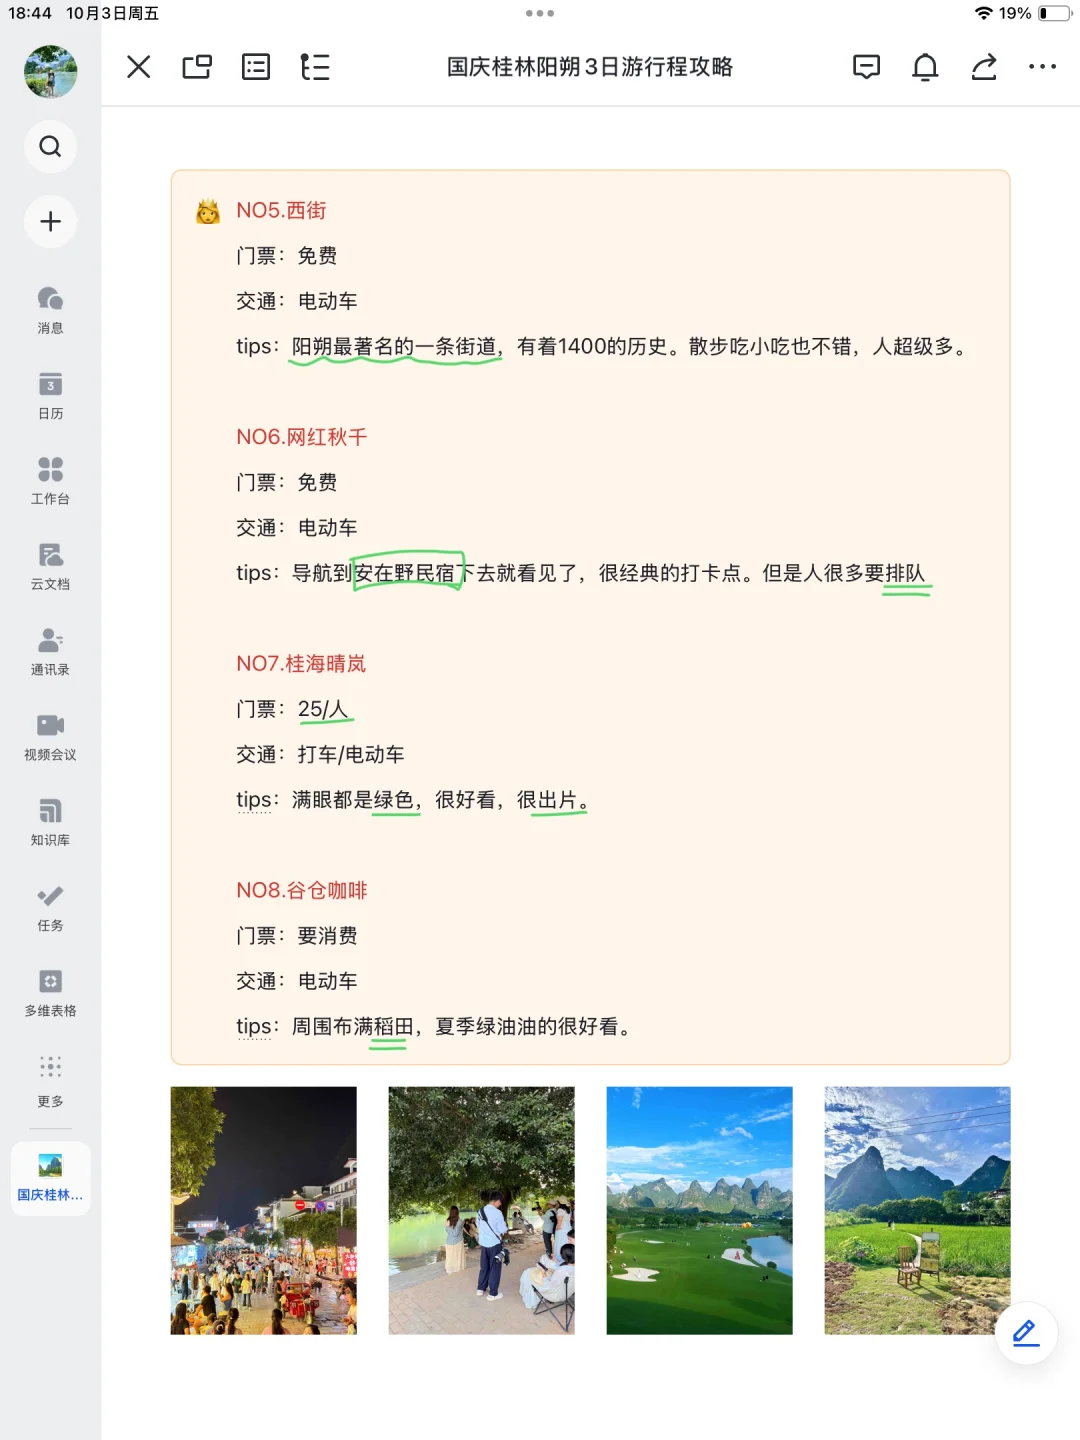Open 任务 from the sidebar

pos(50,908)
